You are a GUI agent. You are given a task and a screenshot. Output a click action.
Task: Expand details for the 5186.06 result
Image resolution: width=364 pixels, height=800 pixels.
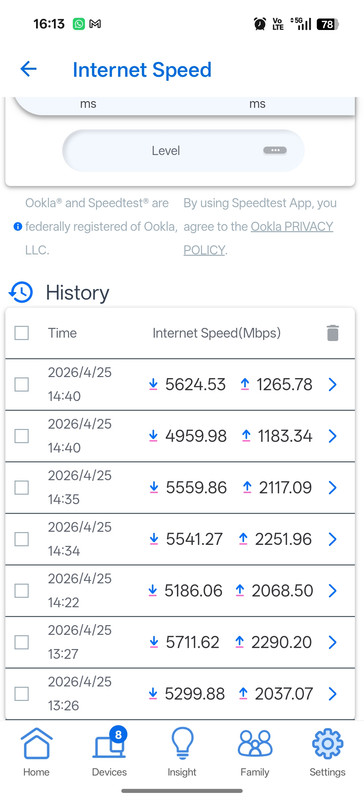coord(332,591)
